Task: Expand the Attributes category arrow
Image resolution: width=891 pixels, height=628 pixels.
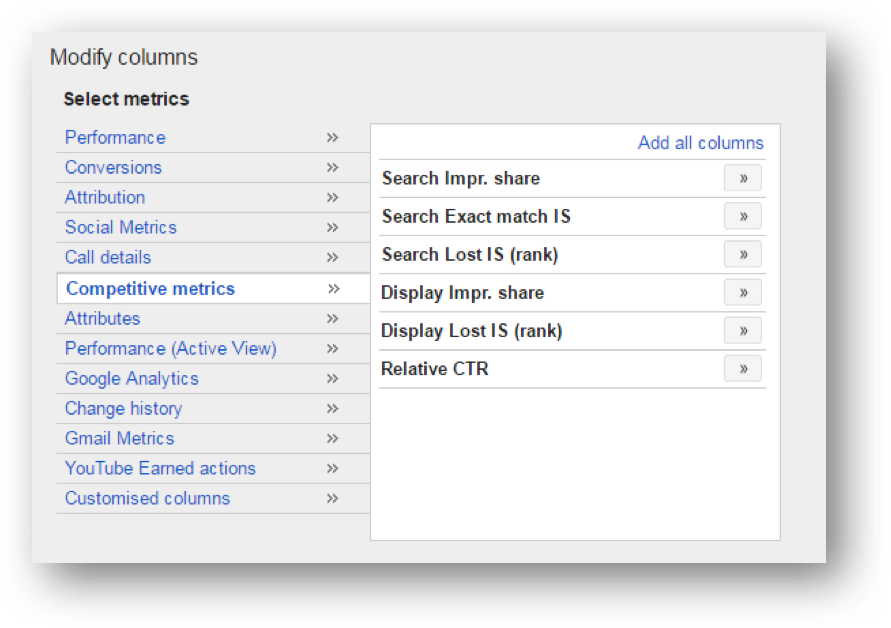Action: 333,319
